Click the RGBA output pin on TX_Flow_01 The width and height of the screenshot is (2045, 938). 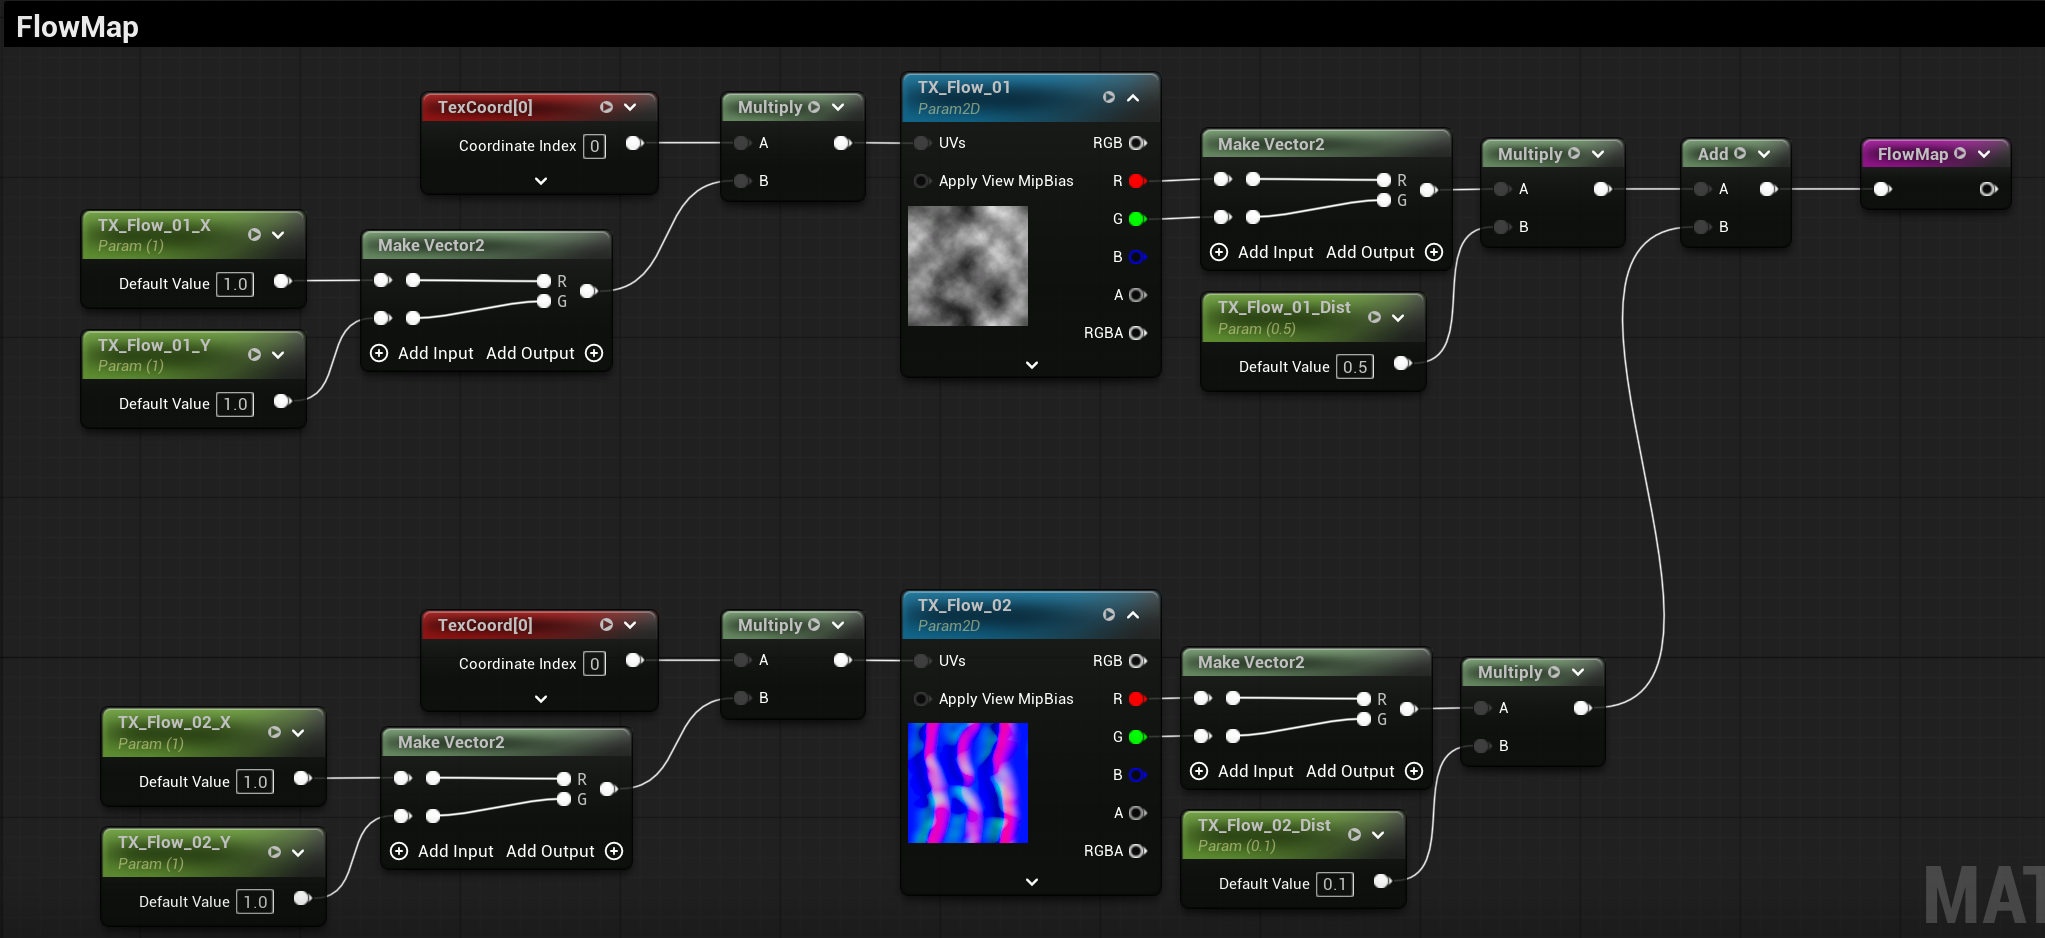[1137, 333]
